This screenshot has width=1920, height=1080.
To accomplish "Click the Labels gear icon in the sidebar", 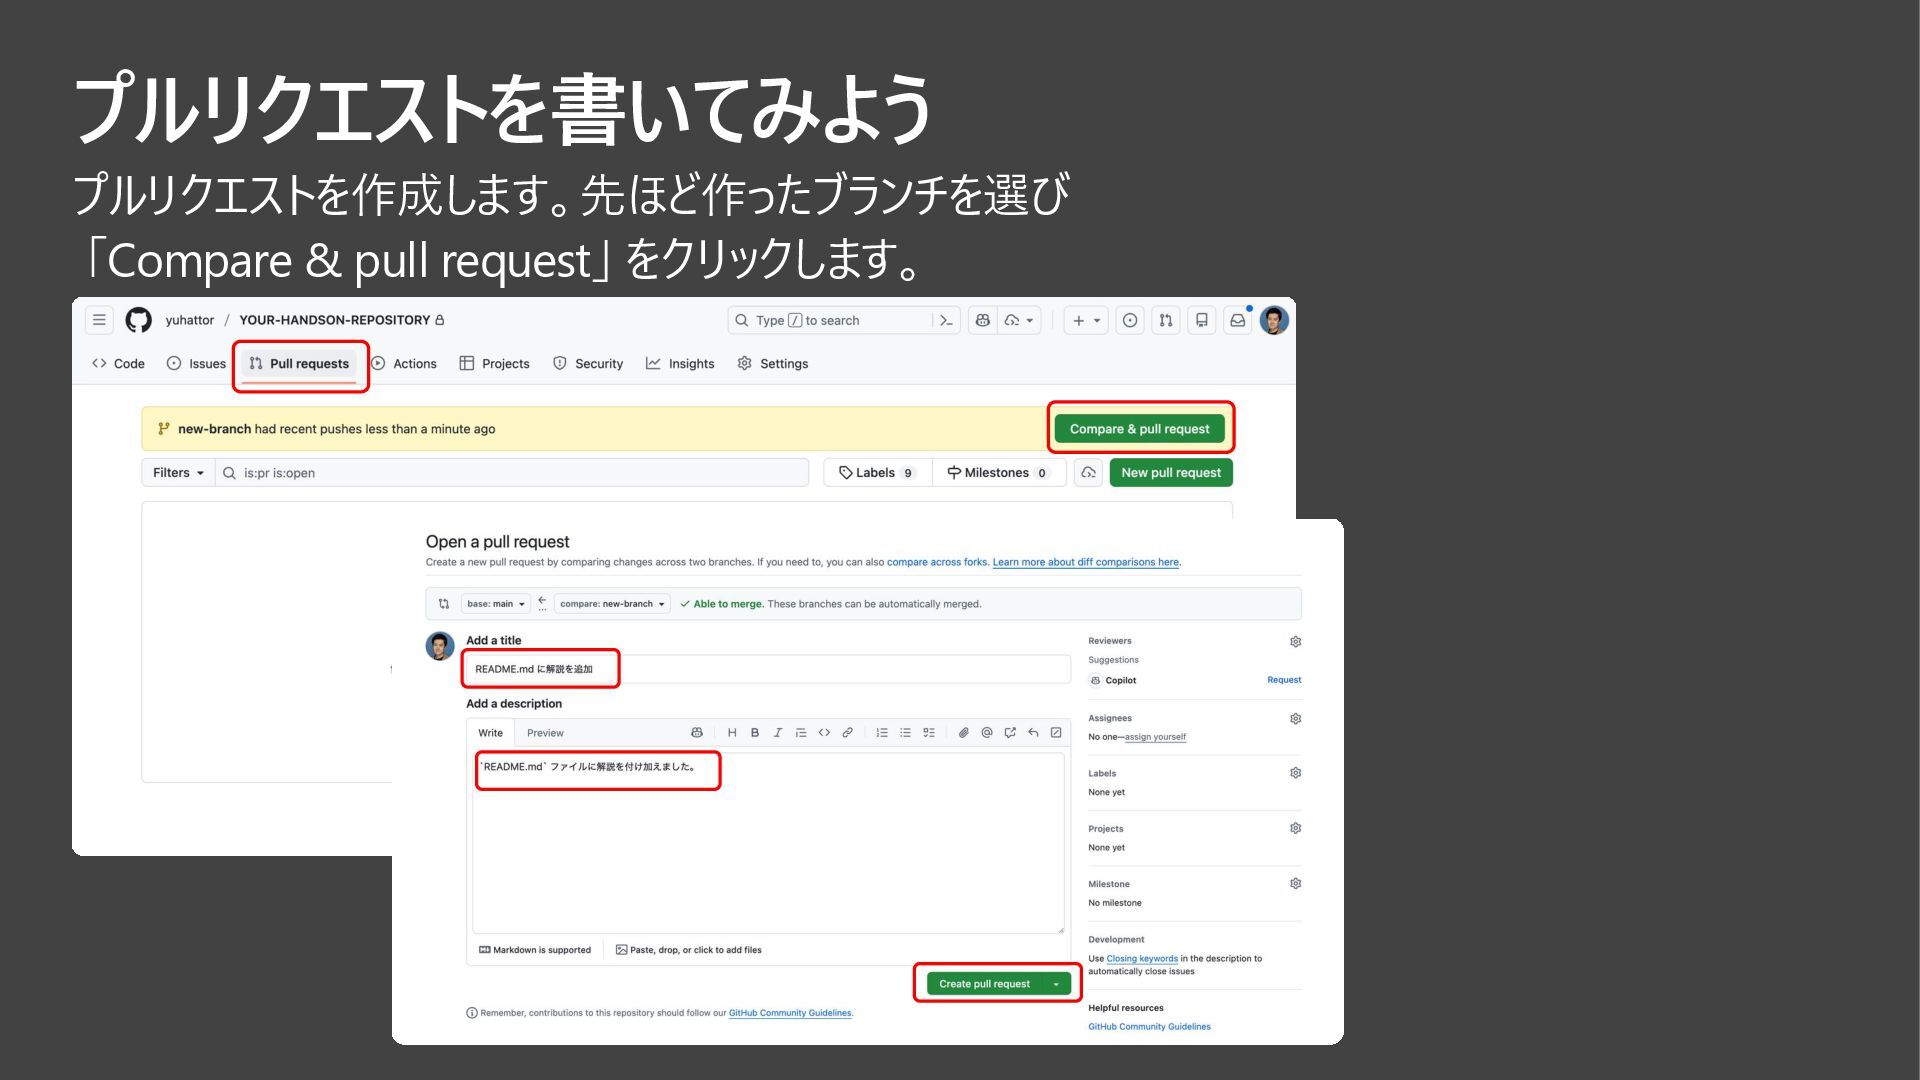I will pyautogui.click(x=1295, y=773).
